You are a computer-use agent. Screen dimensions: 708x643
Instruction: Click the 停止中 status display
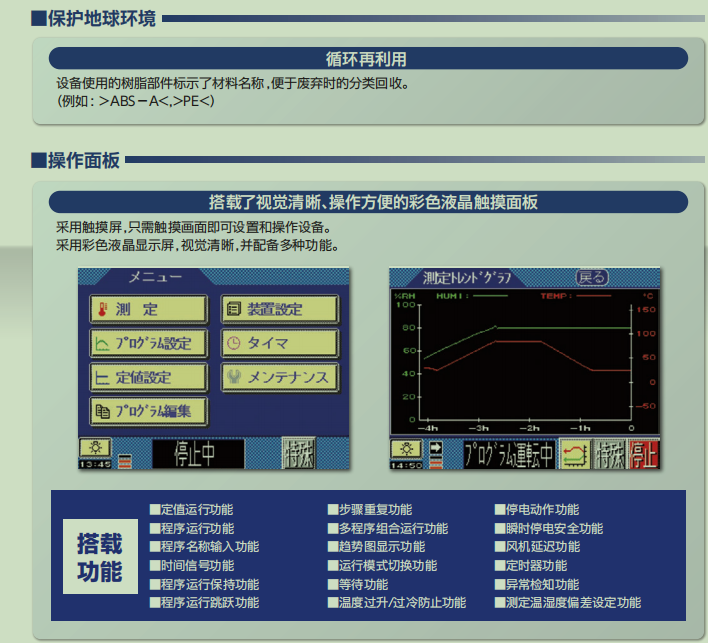[x=198, y=453]
